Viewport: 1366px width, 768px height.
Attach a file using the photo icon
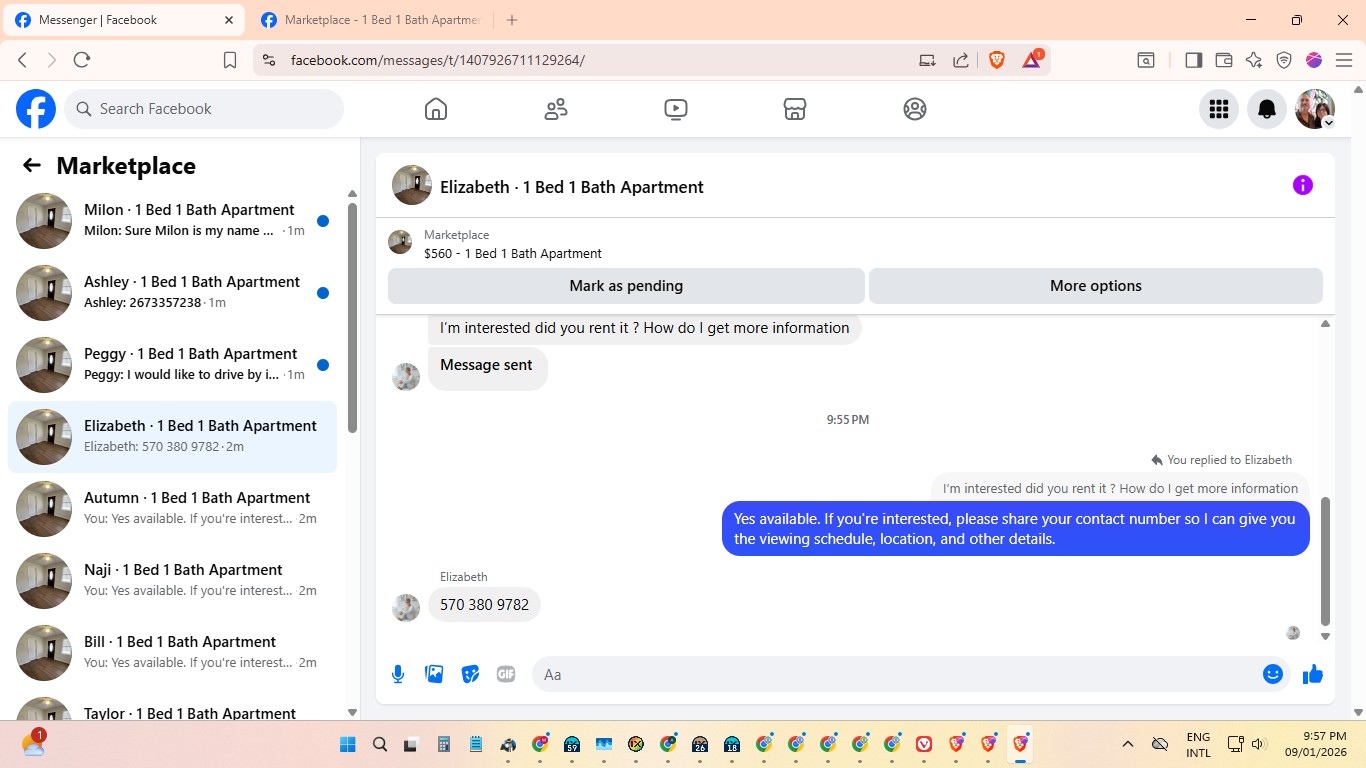[434, 674]
